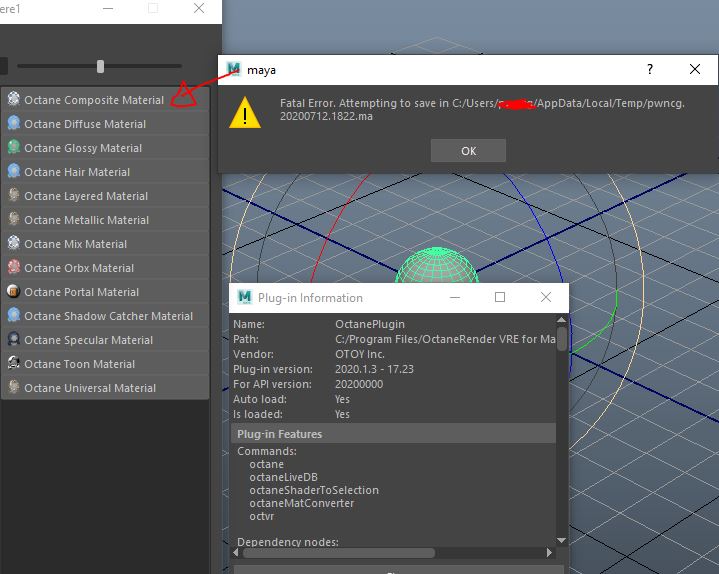
Task: Select Octane Universal Material label
Action: coord(90,388)
